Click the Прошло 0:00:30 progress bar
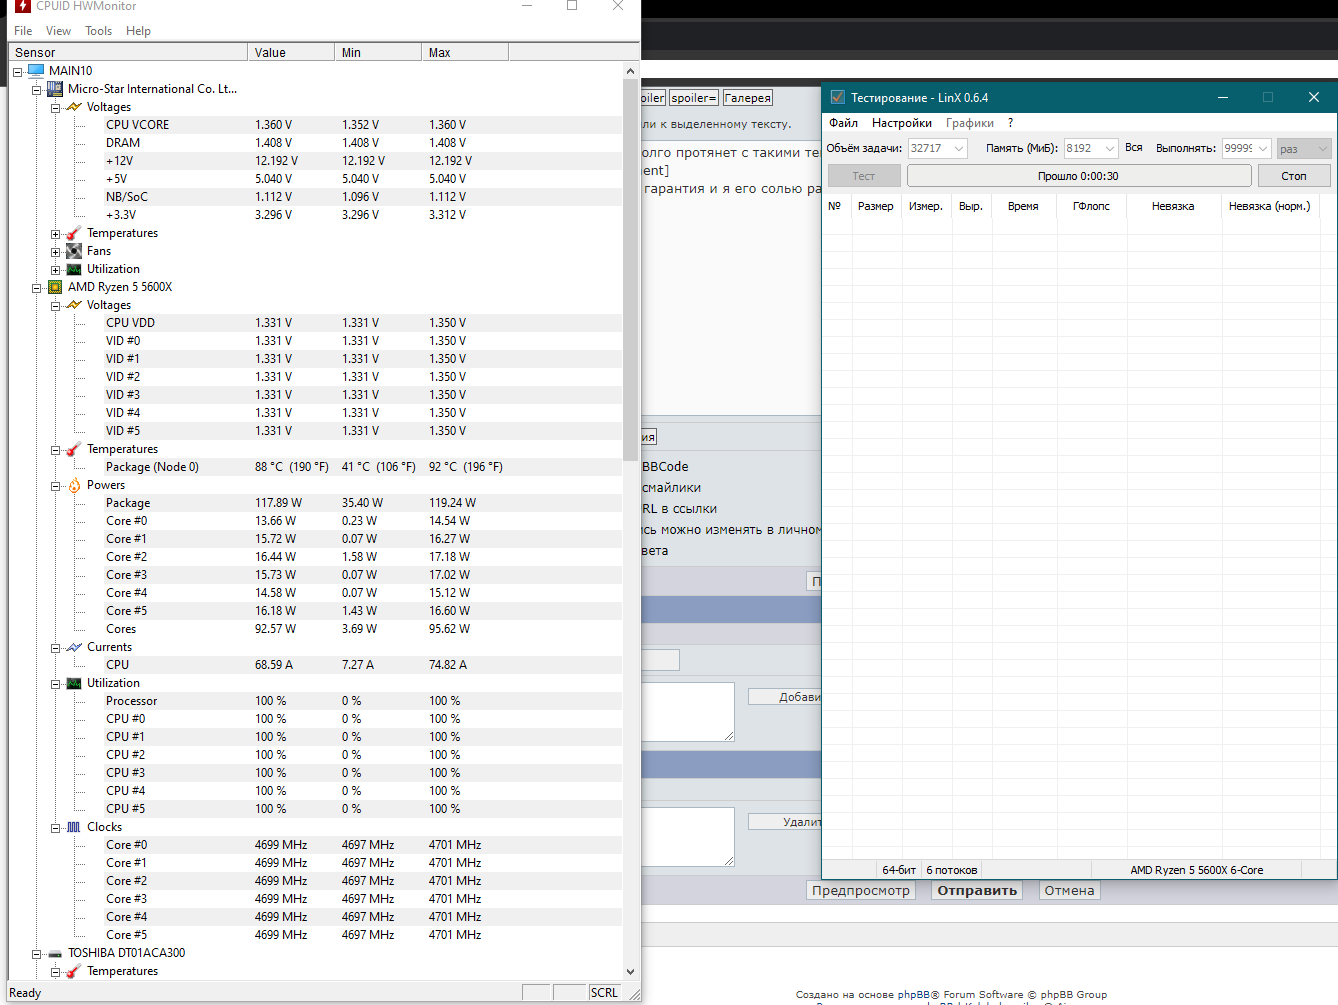This screenshot has width=1338, height=1005. point(1079,176)
